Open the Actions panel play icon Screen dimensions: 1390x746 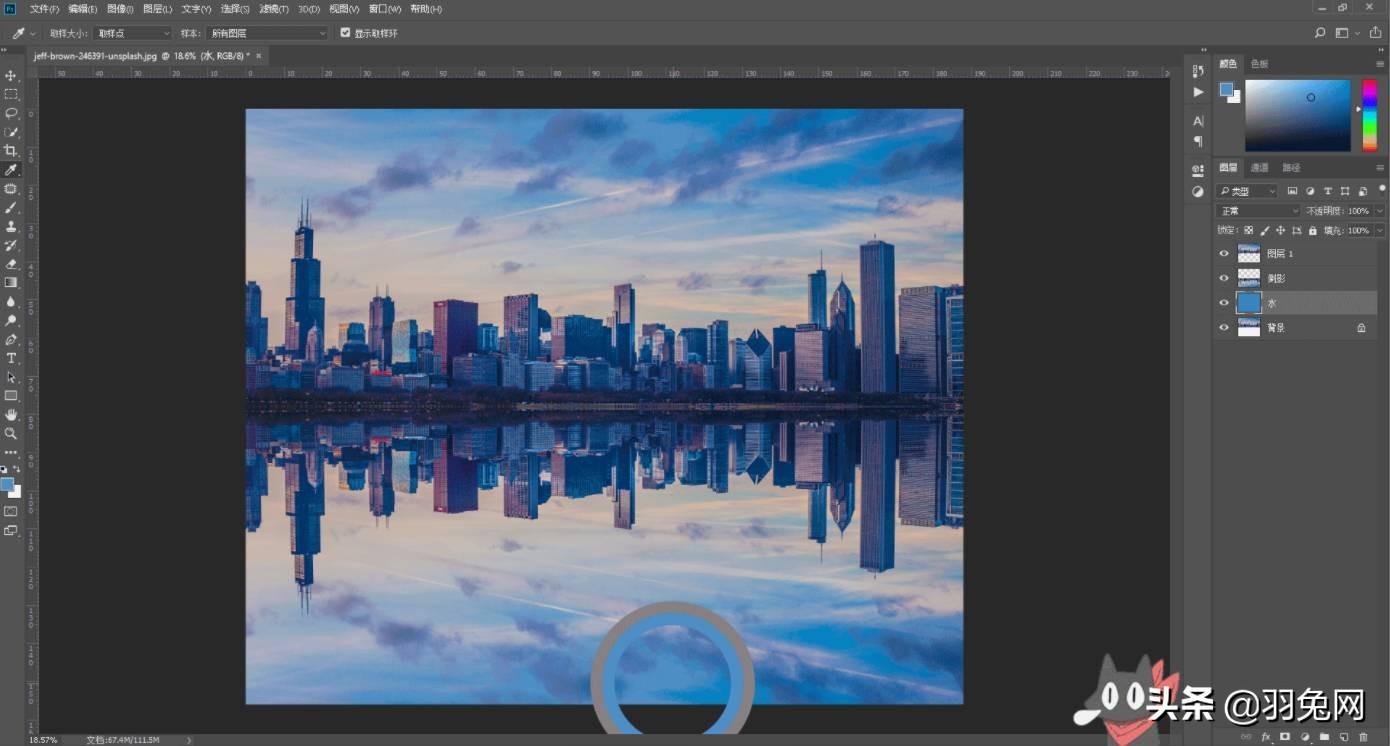tap(1198, 92)
